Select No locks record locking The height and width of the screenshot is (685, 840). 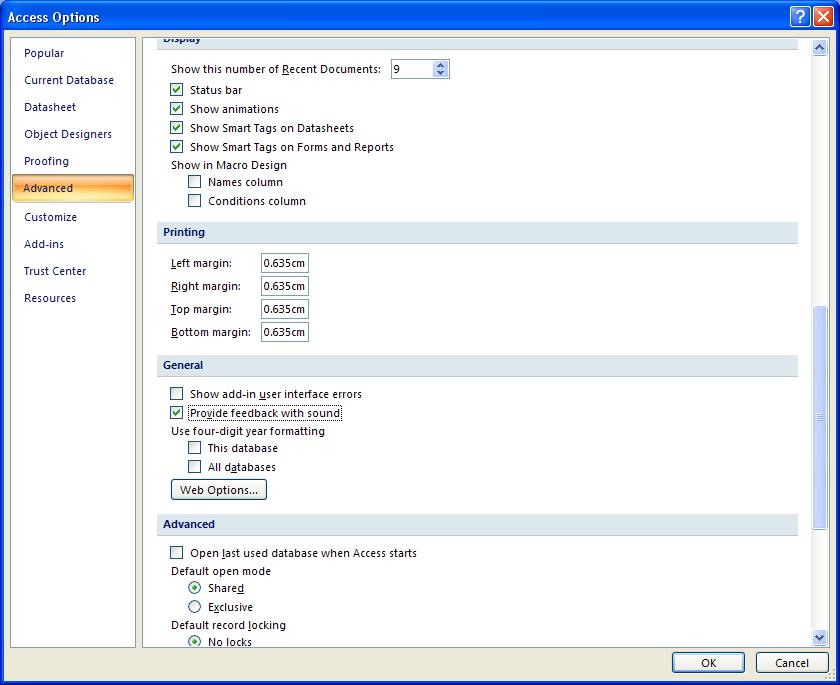click(x=194, y=641)
